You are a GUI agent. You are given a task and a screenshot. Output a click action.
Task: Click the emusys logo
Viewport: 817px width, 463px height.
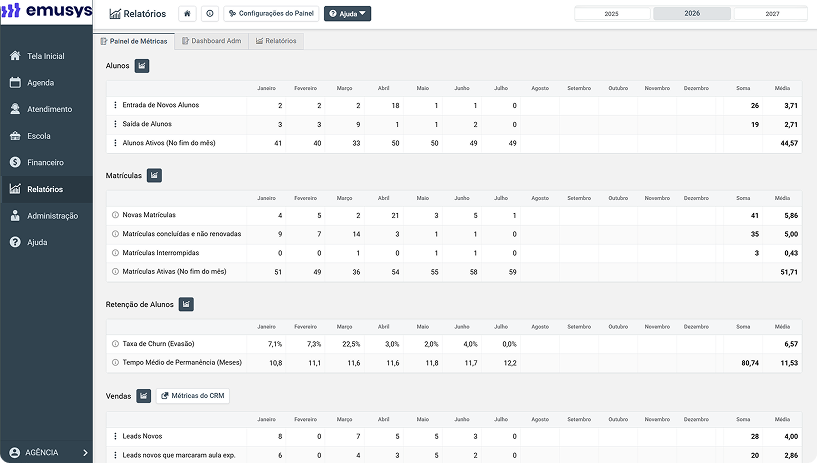click(x=46, y=10)
